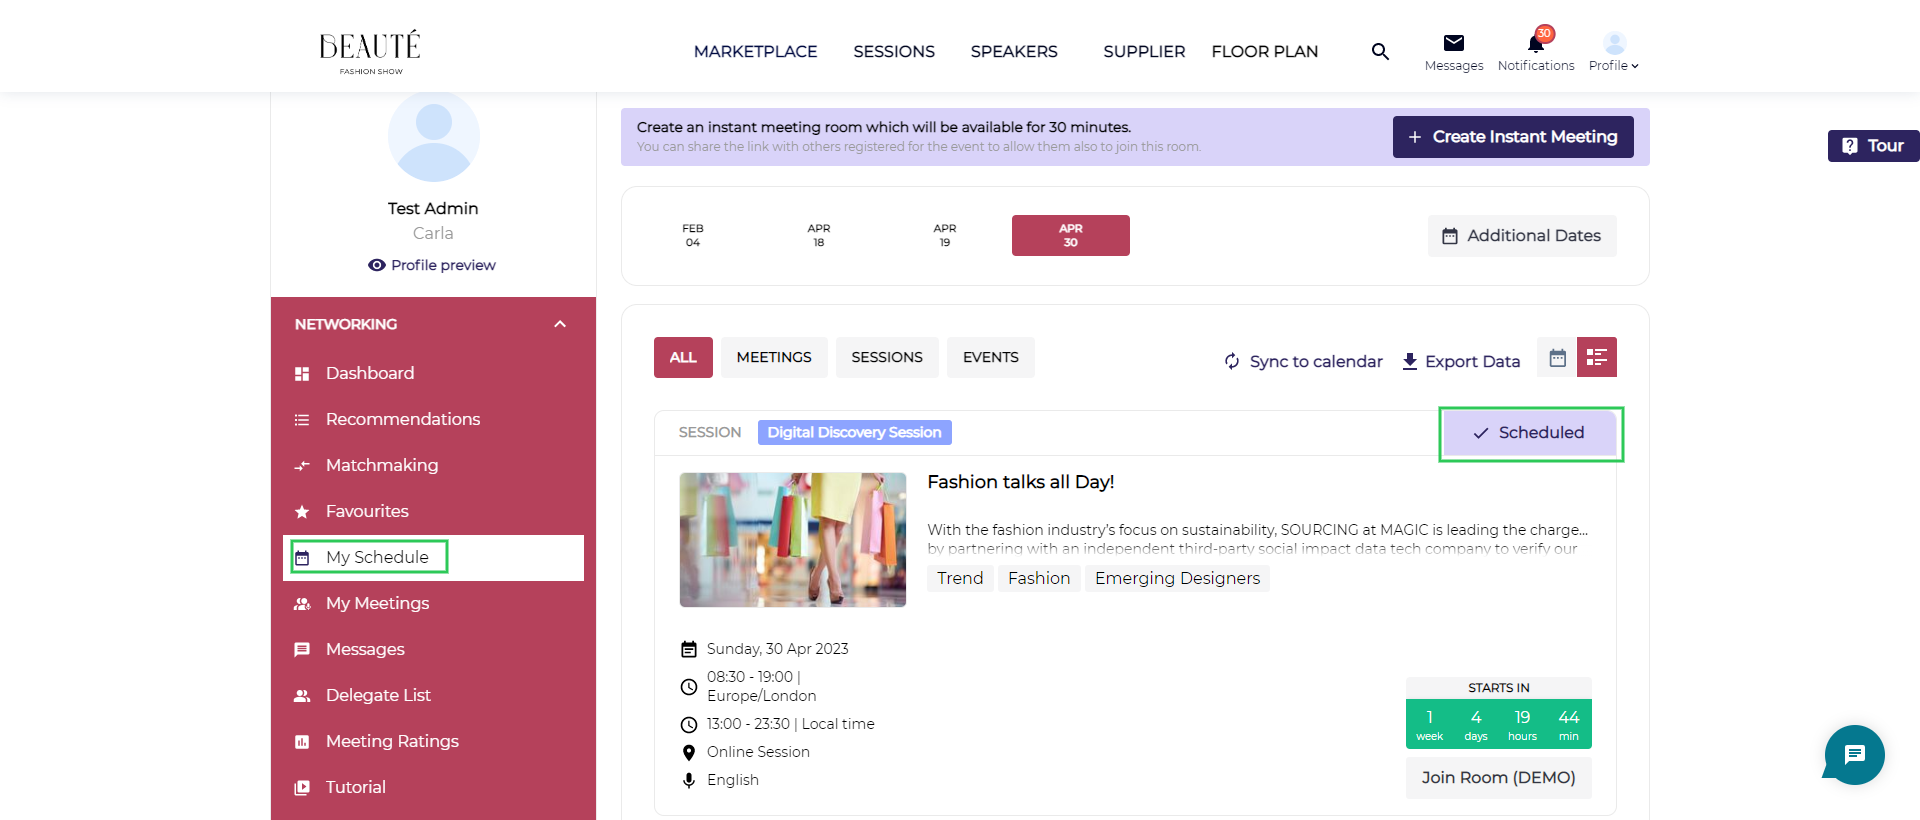Expand Additional Dates picker
The height and width of the screenshot is (820, 1920).
(1521, 236)
